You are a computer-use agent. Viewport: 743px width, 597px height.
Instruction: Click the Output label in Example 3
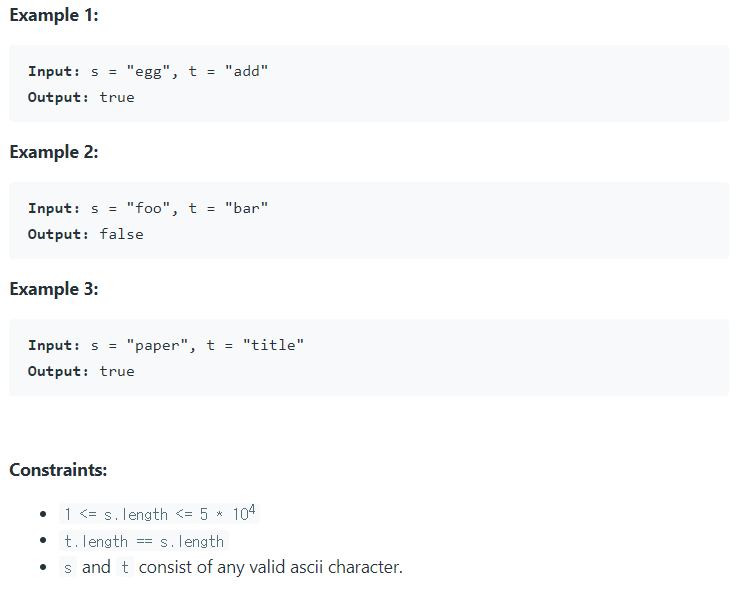point(58,371)
